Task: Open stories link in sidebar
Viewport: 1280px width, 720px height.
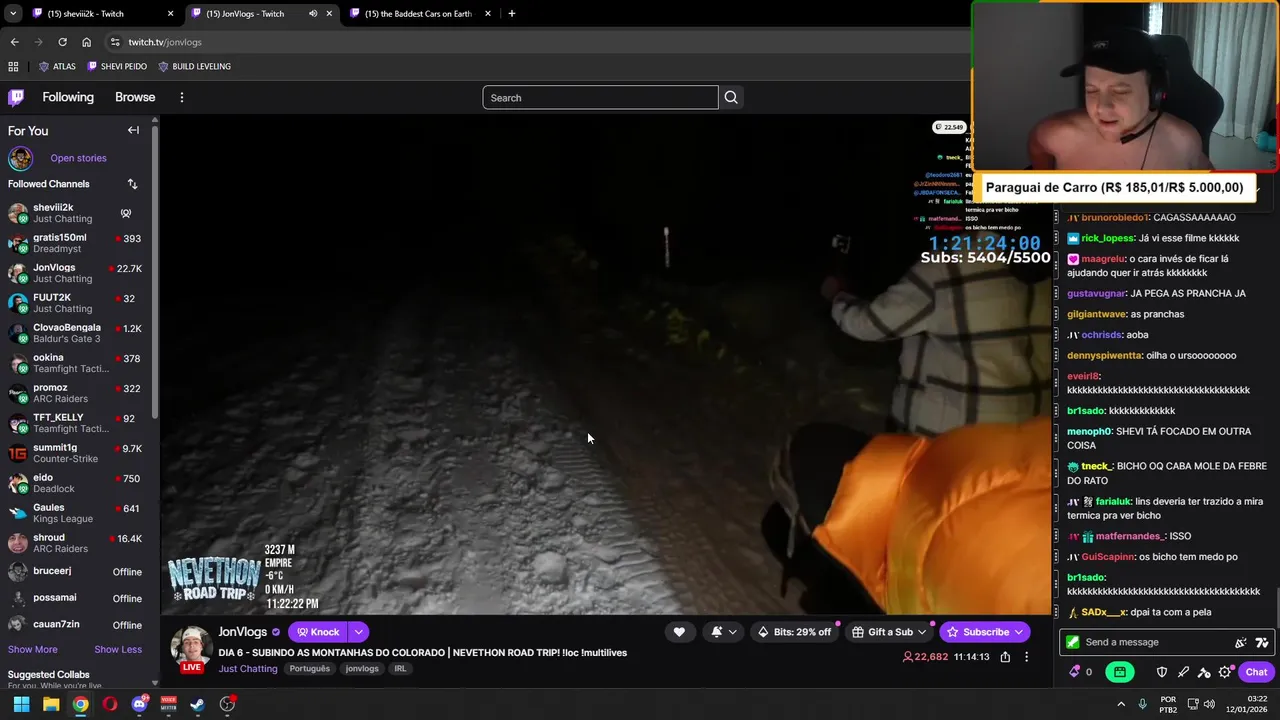Action: pyautogui.click(x=78, y=158)
